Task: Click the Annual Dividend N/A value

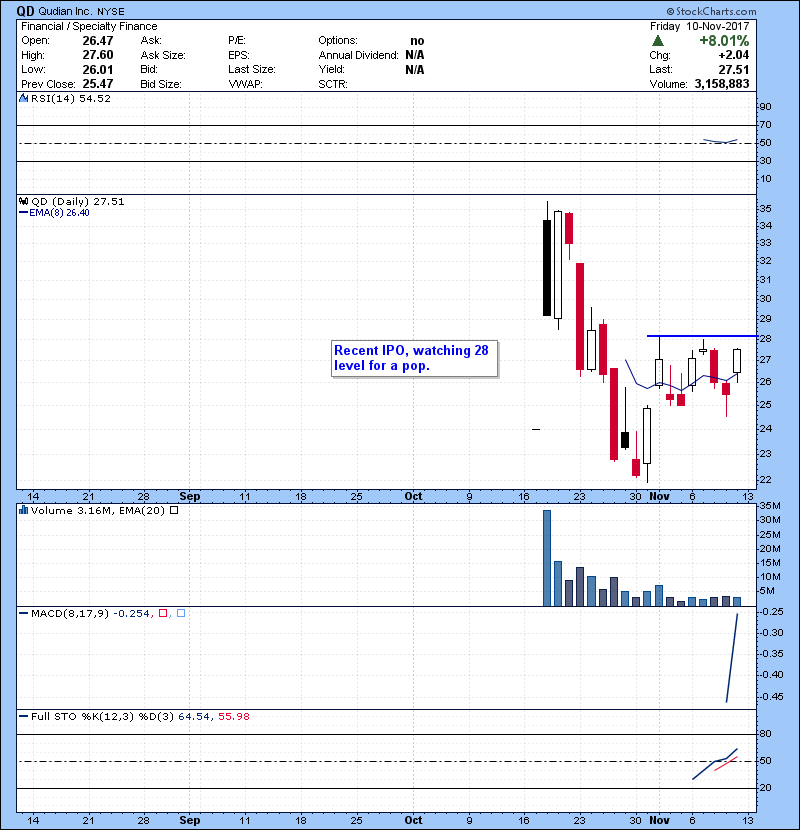Action: pos(415,55)
